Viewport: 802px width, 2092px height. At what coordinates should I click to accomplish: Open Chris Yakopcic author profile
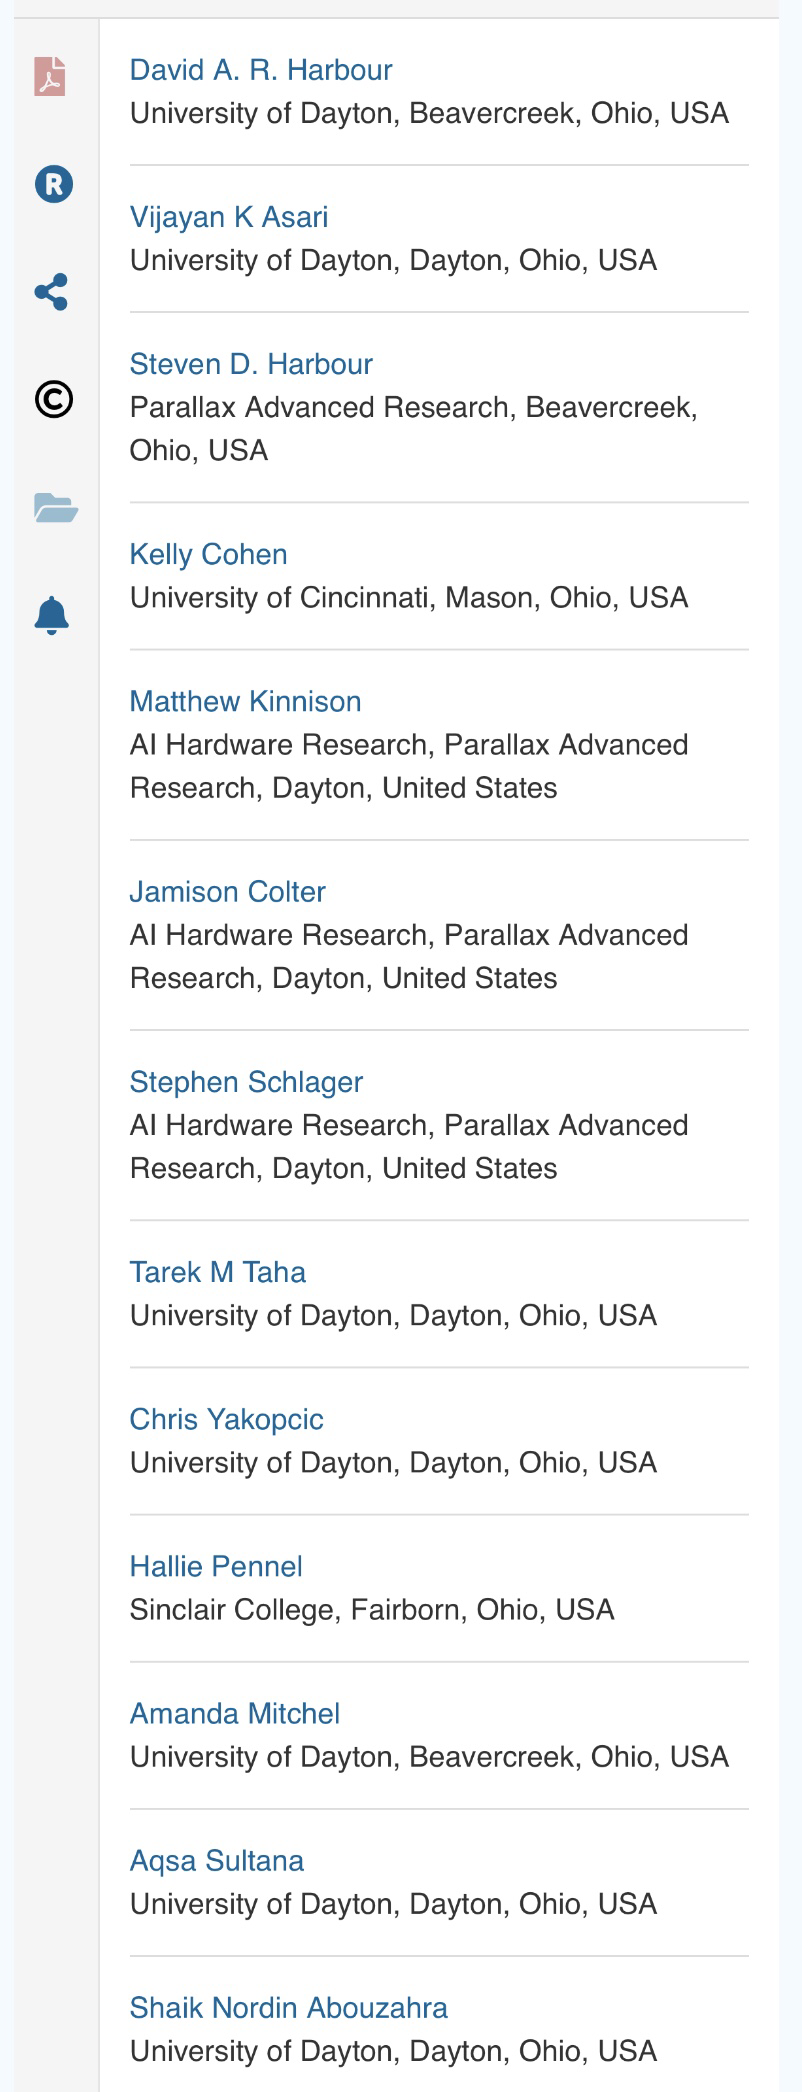tap(226, 1419)
